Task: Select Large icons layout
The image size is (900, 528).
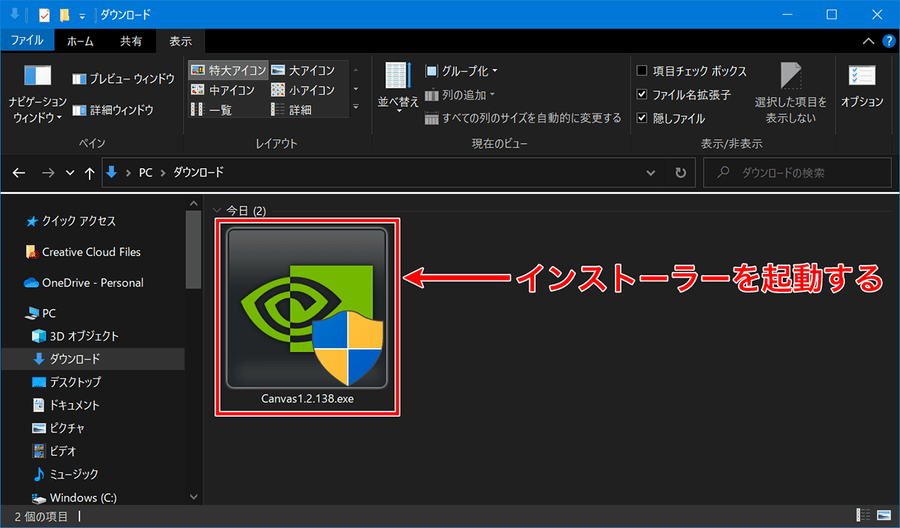Action: coord(303,70)
